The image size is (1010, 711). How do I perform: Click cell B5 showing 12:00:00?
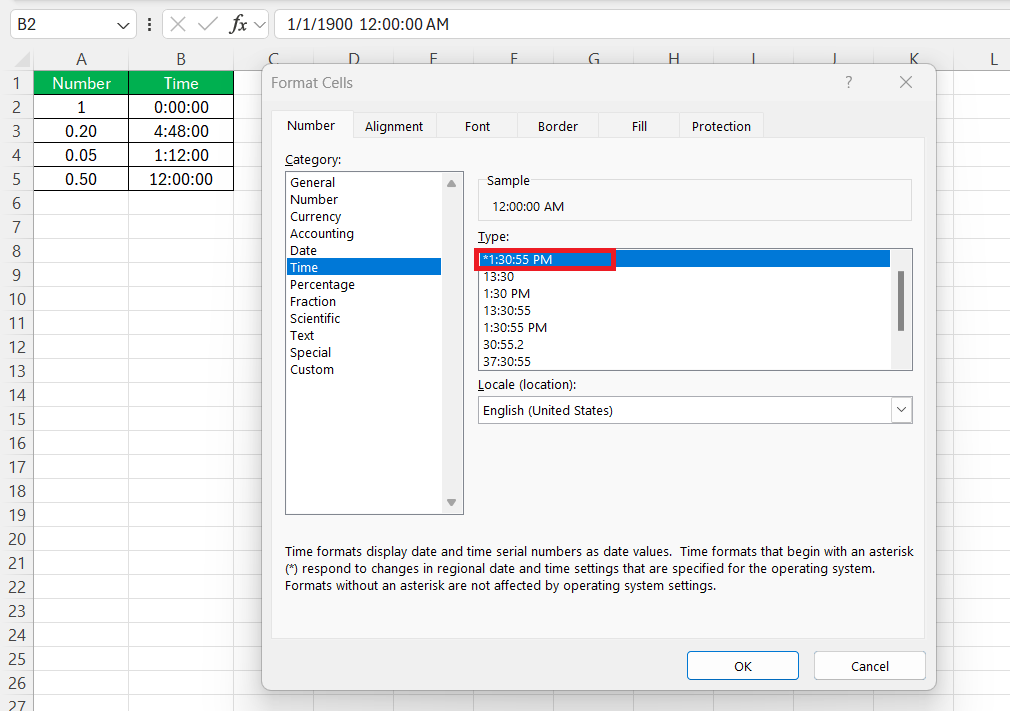pyautogui.click(x=181, y=179)
